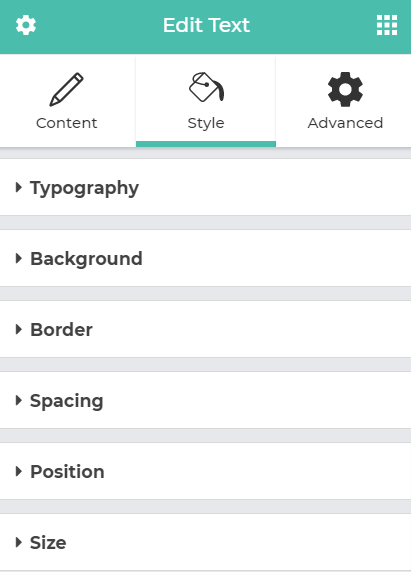Click the Spacing section heading
This screenshot has width=411, height=572.
(x=66, y=401)
